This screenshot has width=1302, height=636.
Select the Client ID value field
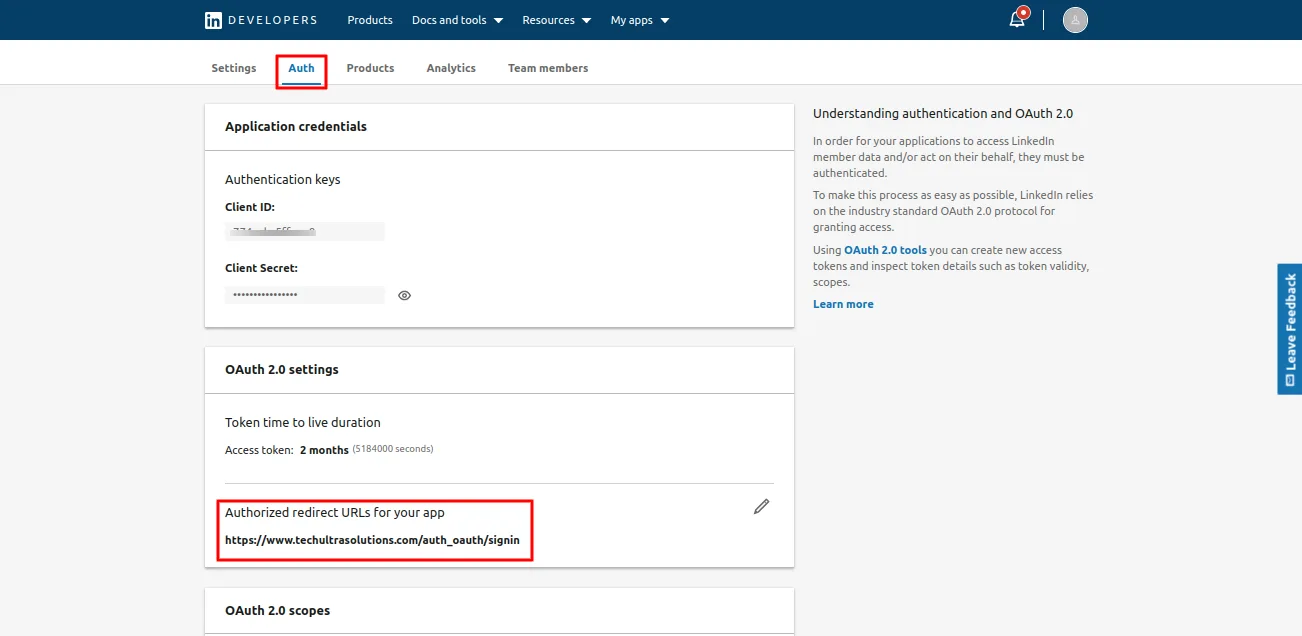tap(305, 231)
